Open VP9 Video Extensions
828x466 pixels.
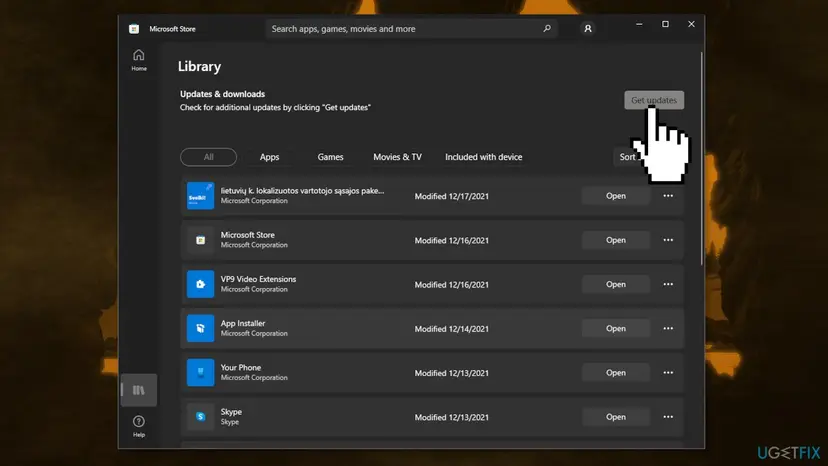616,284
